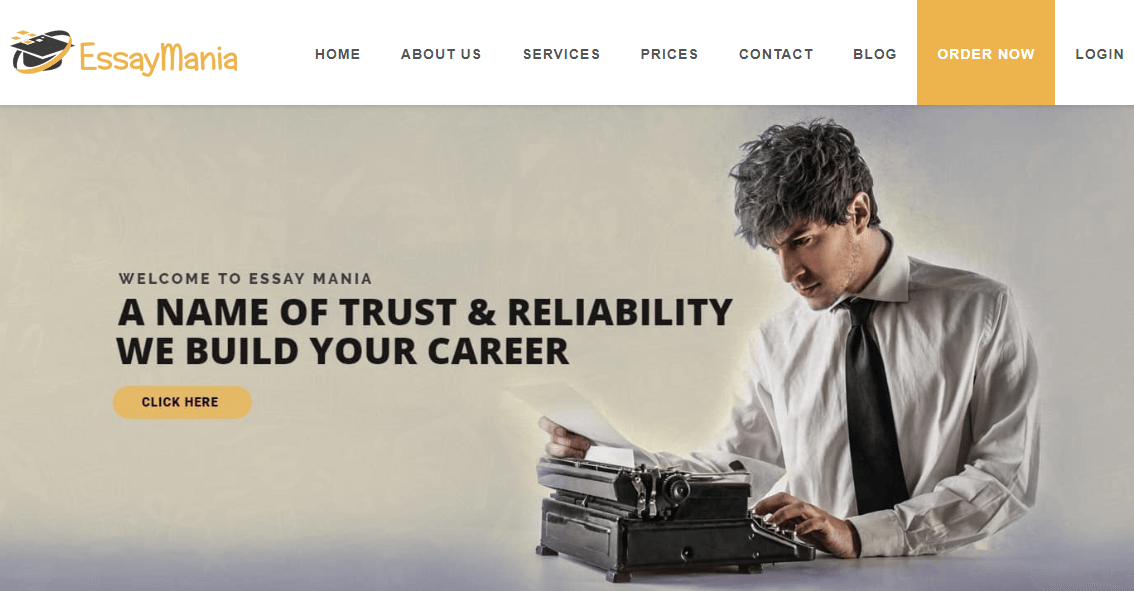Viewport: 1134px width, 591px height.
Task: Visit the BLOG section
Action: [x=875, y=54]
